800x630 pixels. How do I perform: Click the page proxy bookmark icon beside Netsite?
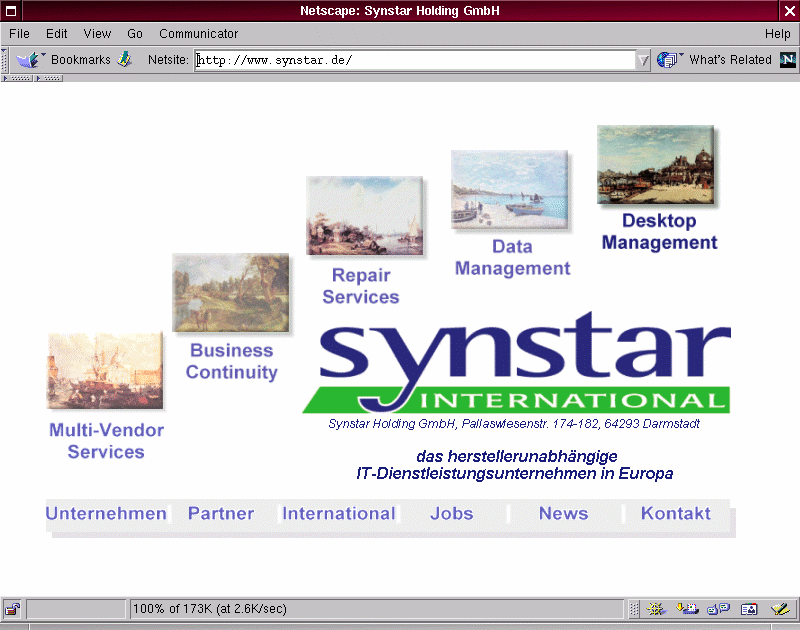[124, 60]
